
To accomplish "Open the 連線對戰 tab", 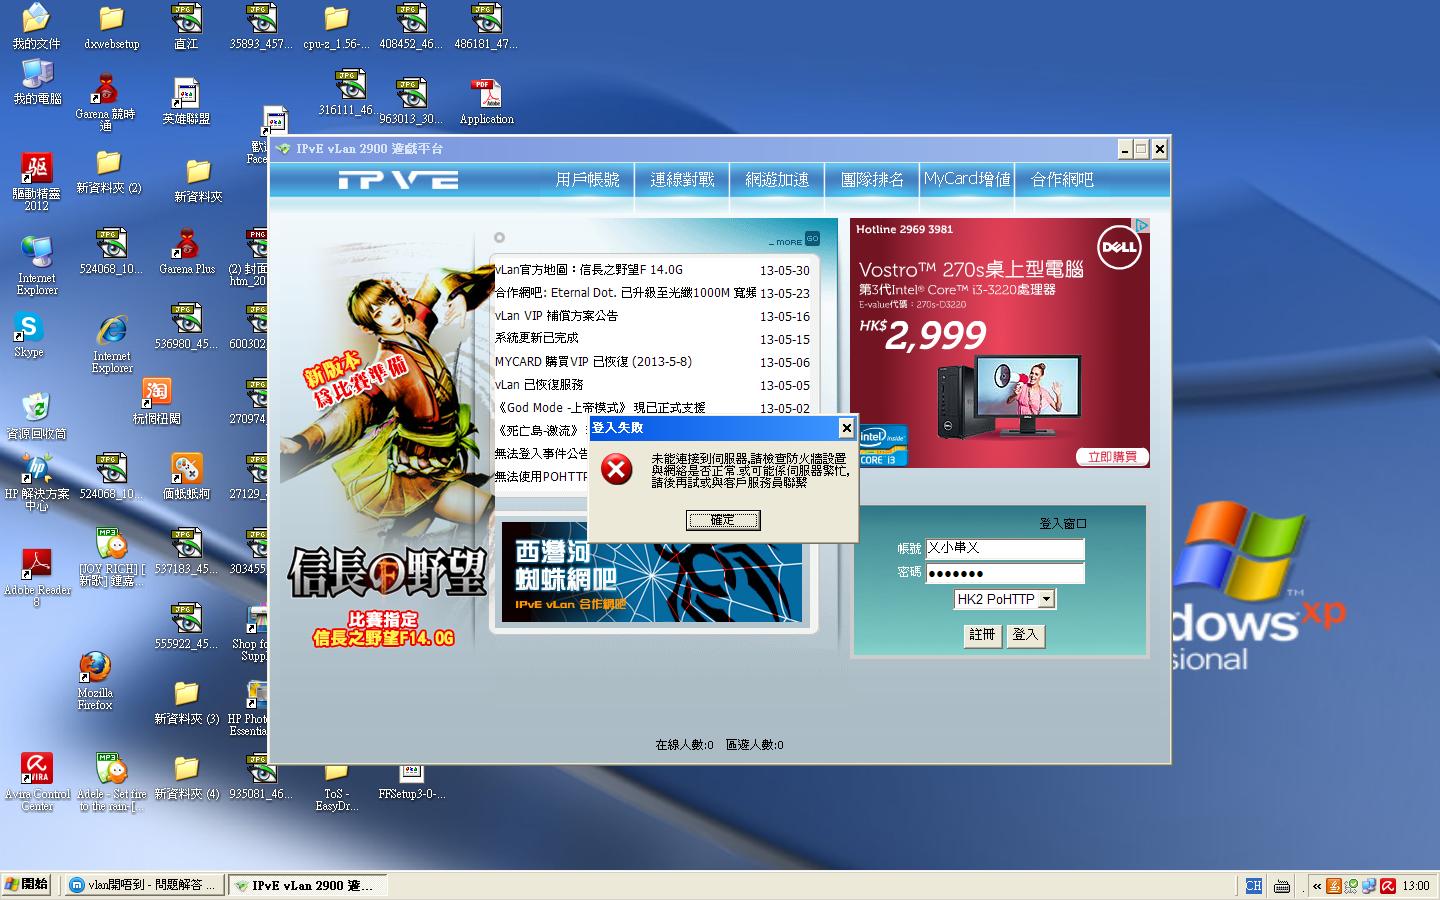I will coord(682,180).
